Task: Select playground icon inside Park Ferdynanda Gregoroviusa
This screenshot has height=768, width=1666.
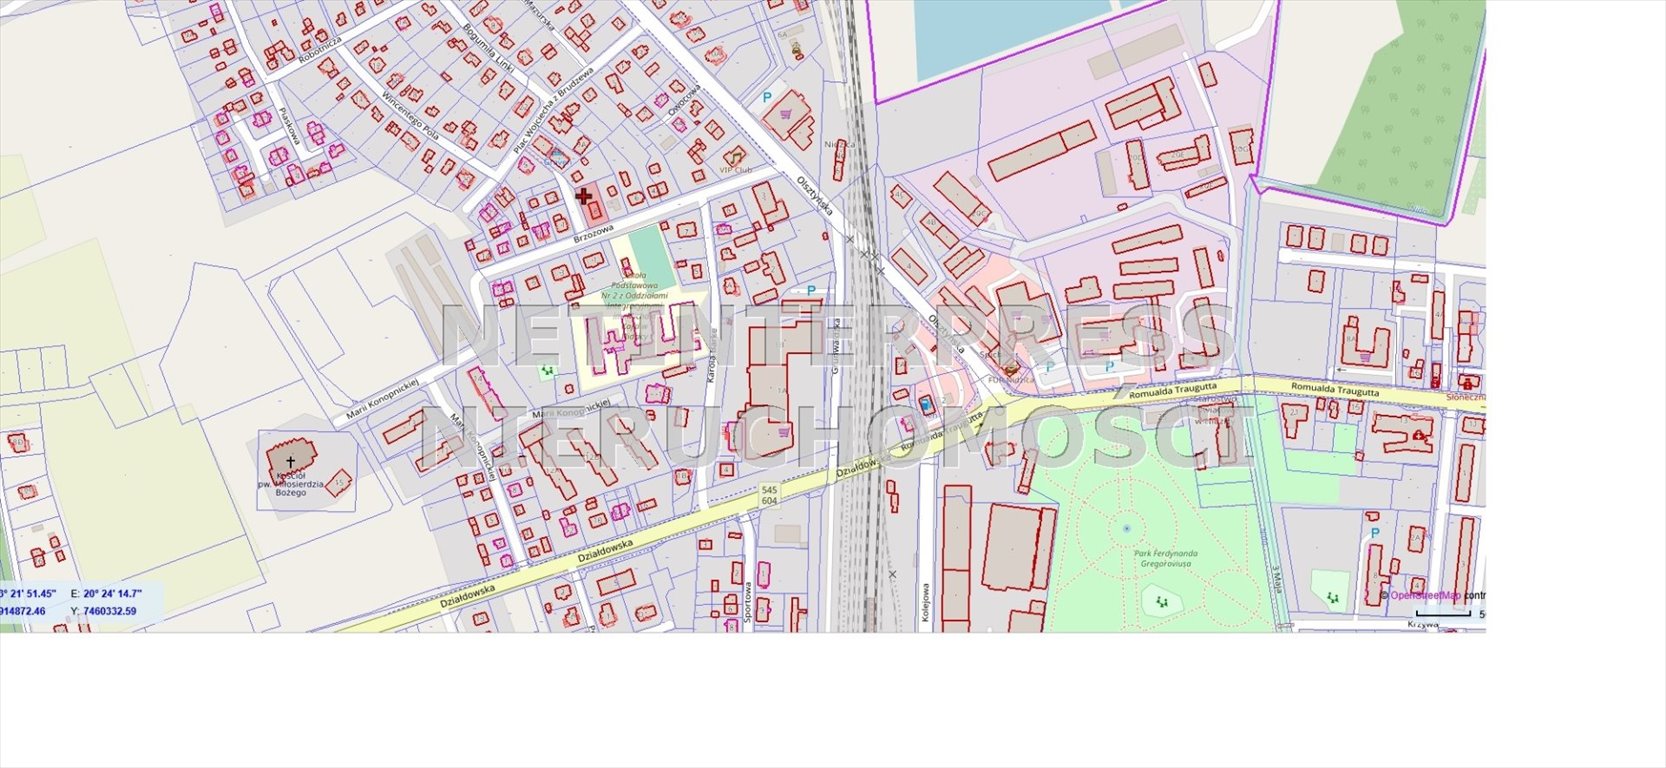Action: point(1161,601)
